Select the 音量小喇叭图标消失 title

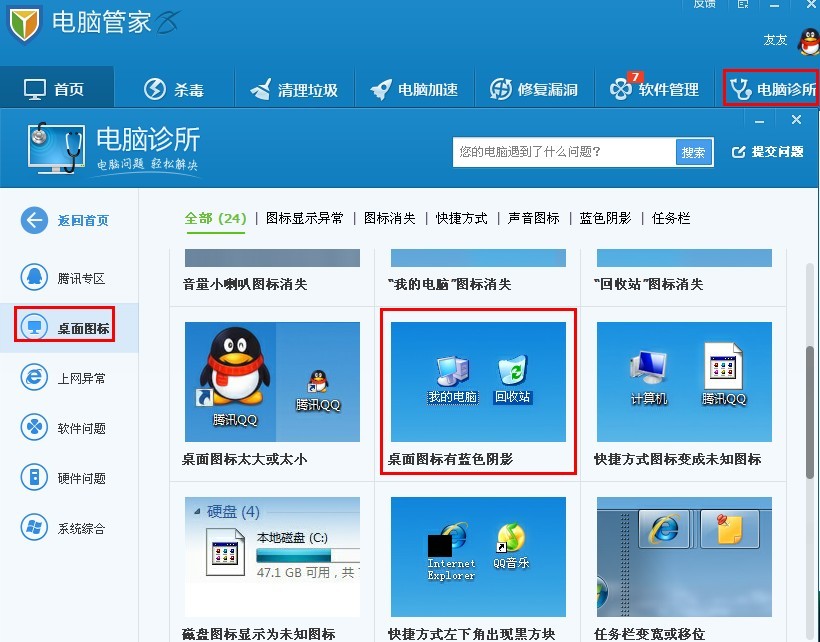coord(245,284)
